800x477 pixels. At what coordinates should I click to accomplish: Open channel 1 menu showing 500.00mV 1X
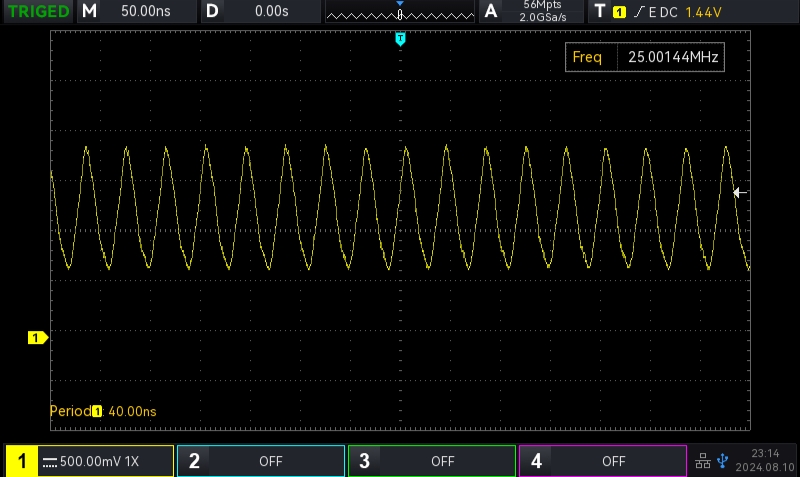tap(89, 461)
